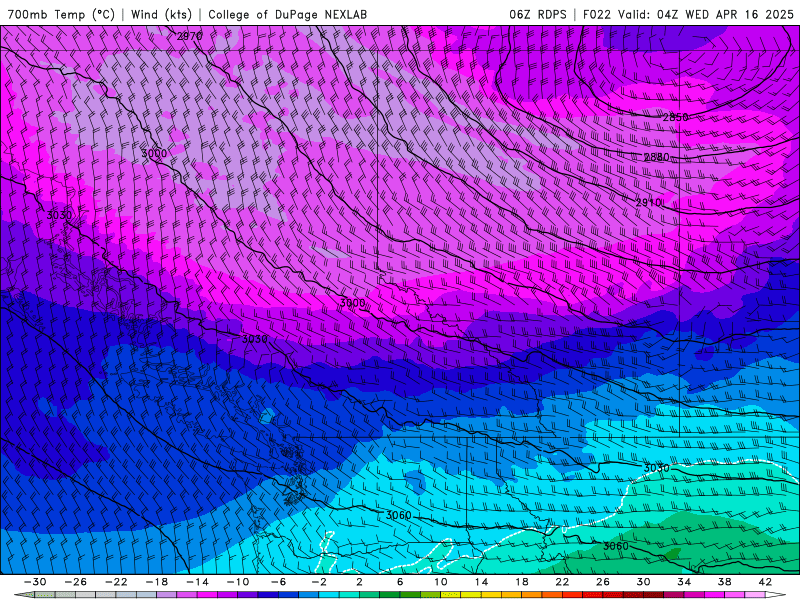Click the 2 value on the temperature scale
800x600 pixels.
click(x=359, y=582)
